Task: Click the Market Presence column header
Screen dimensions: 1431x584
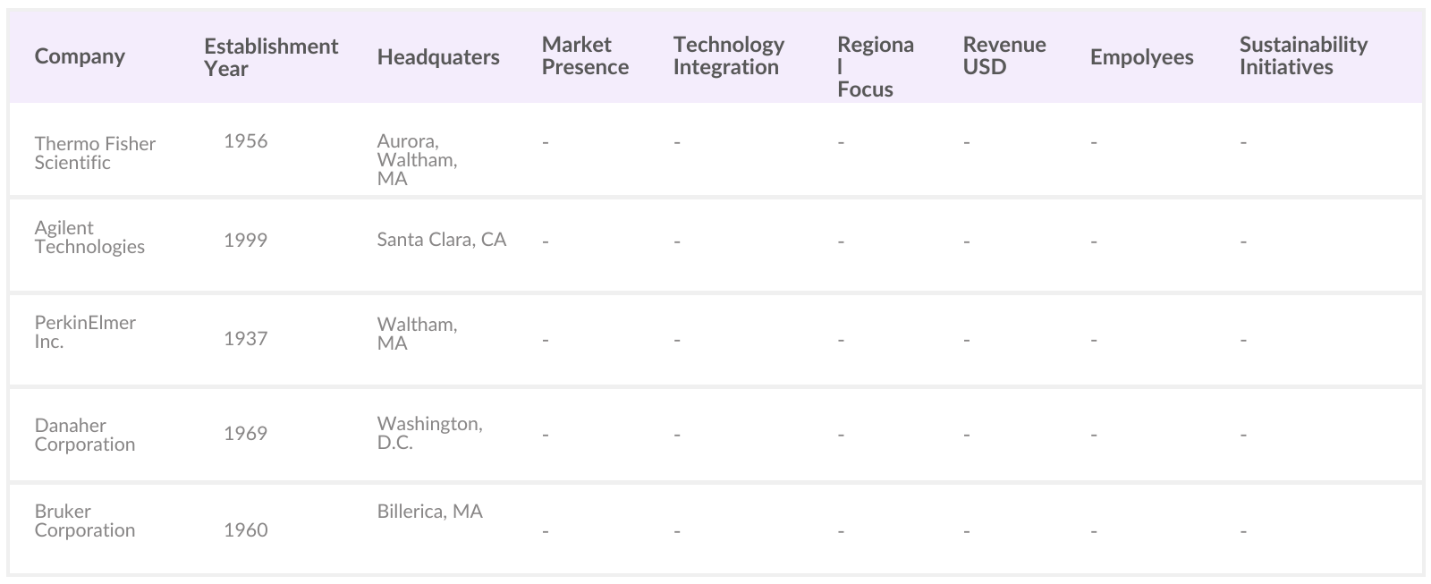Action: 585,57
